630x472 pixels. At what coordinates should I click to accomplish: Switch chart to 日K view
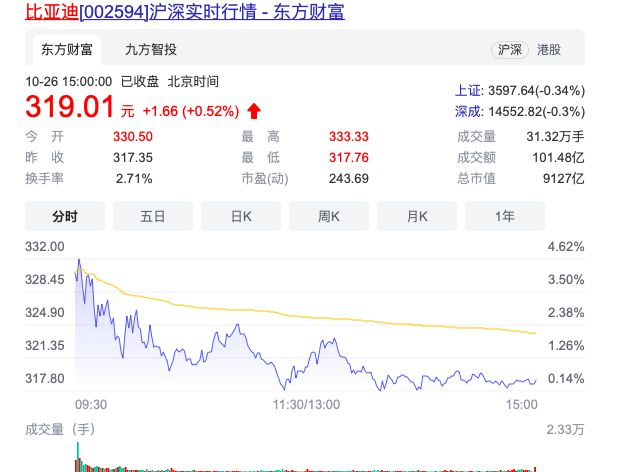point(241,216)
